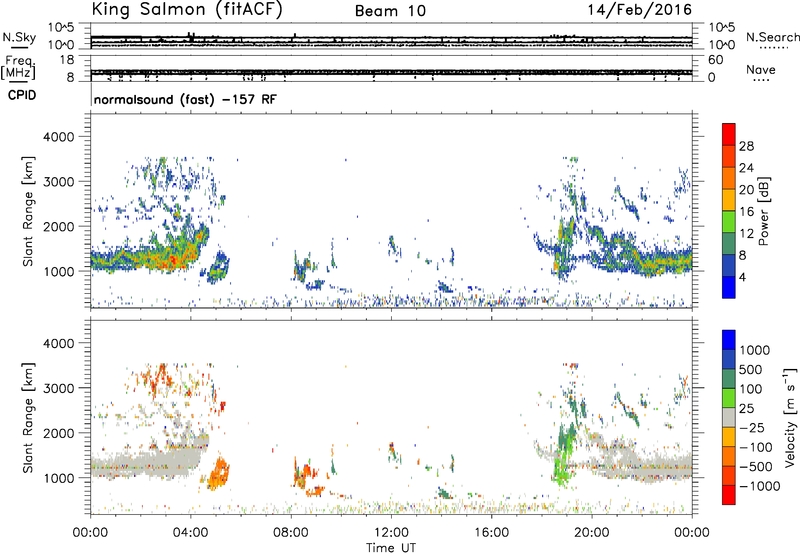Click the "20:00" time tick label
This screenshot has height=554, width=800.
pos(592,533)
